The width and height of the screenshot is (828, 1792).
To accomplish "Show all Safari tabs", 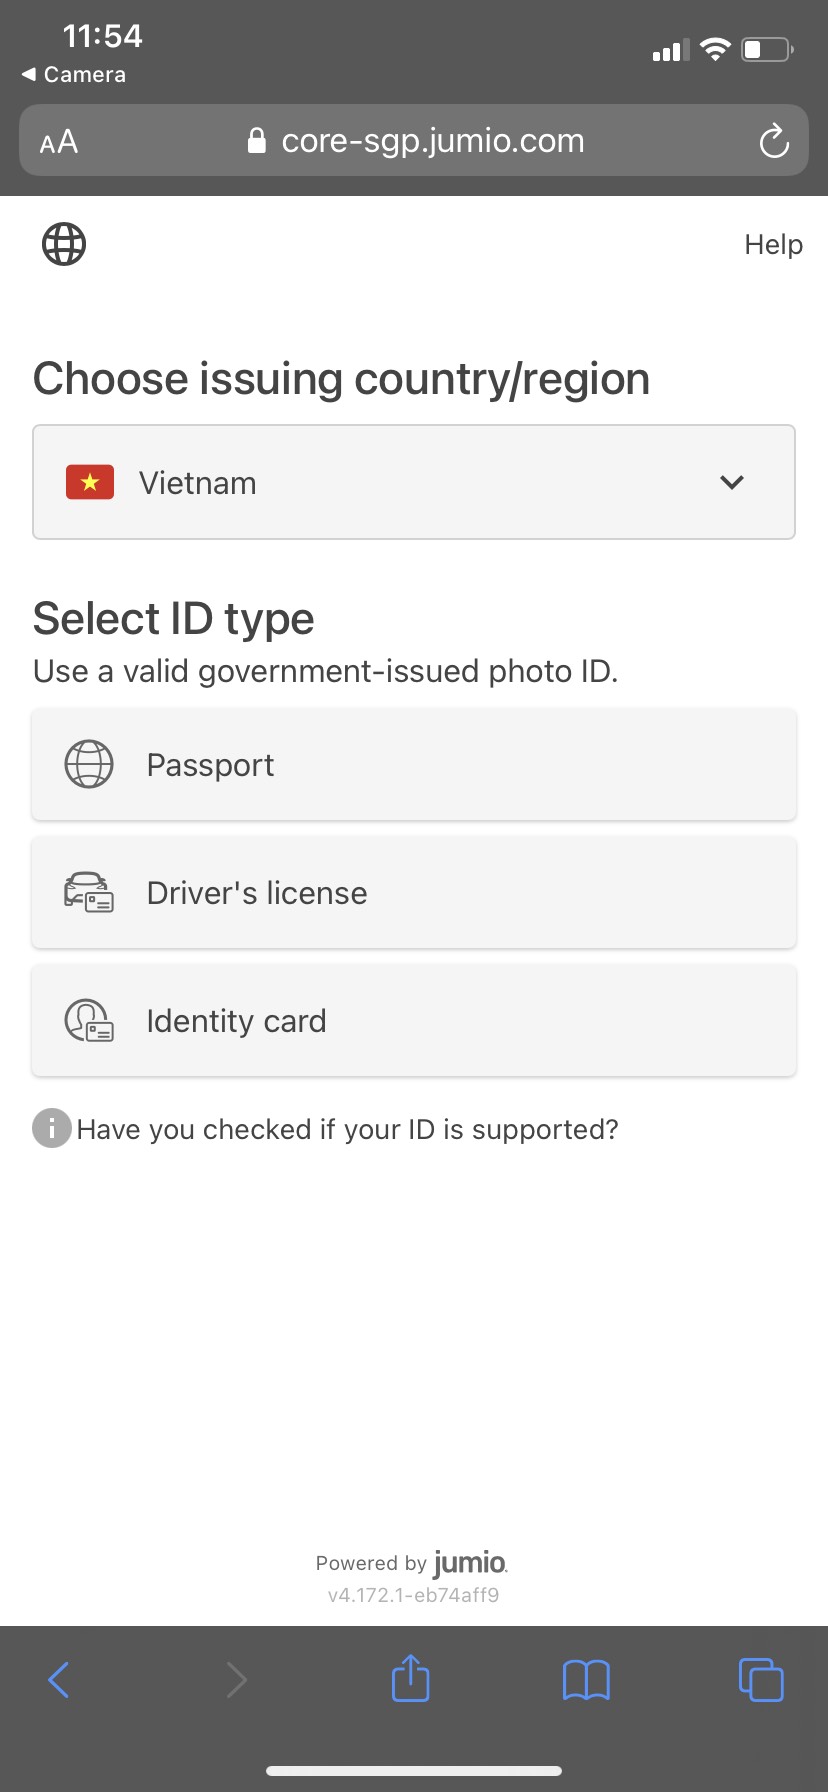I will [761, 1680].
